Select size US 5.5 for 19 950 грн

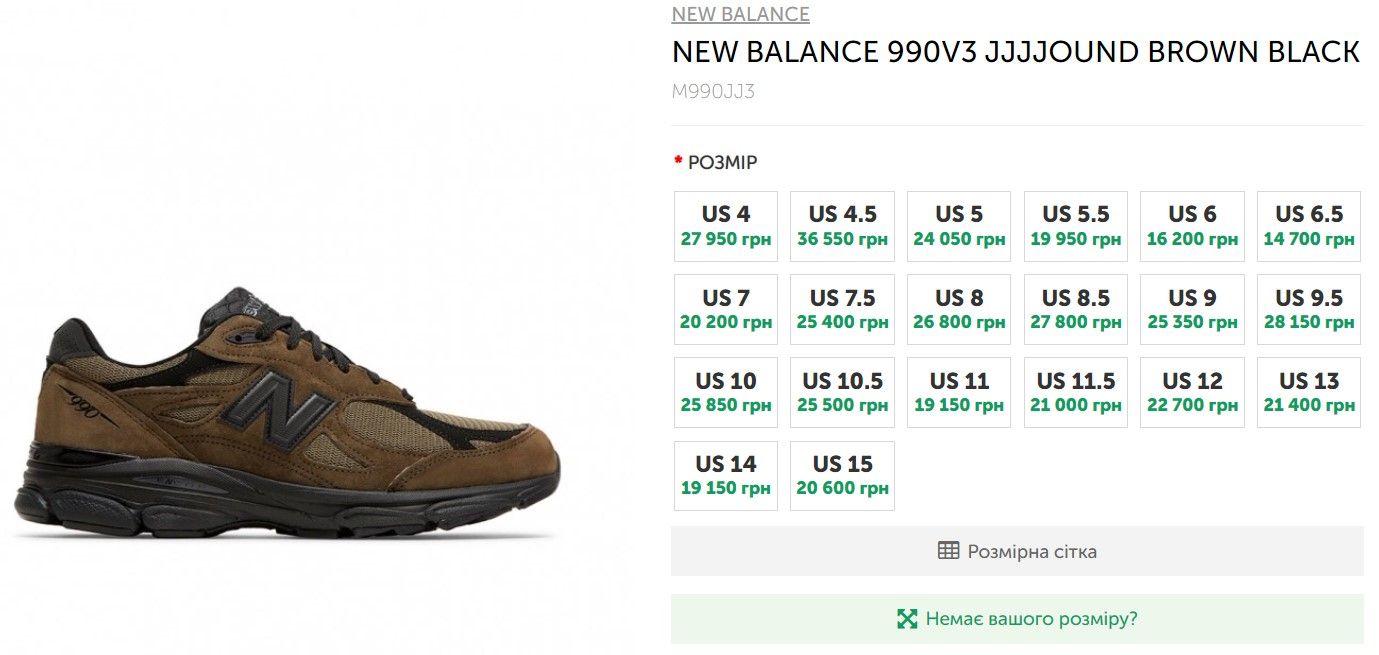(x=1075, y=226)
